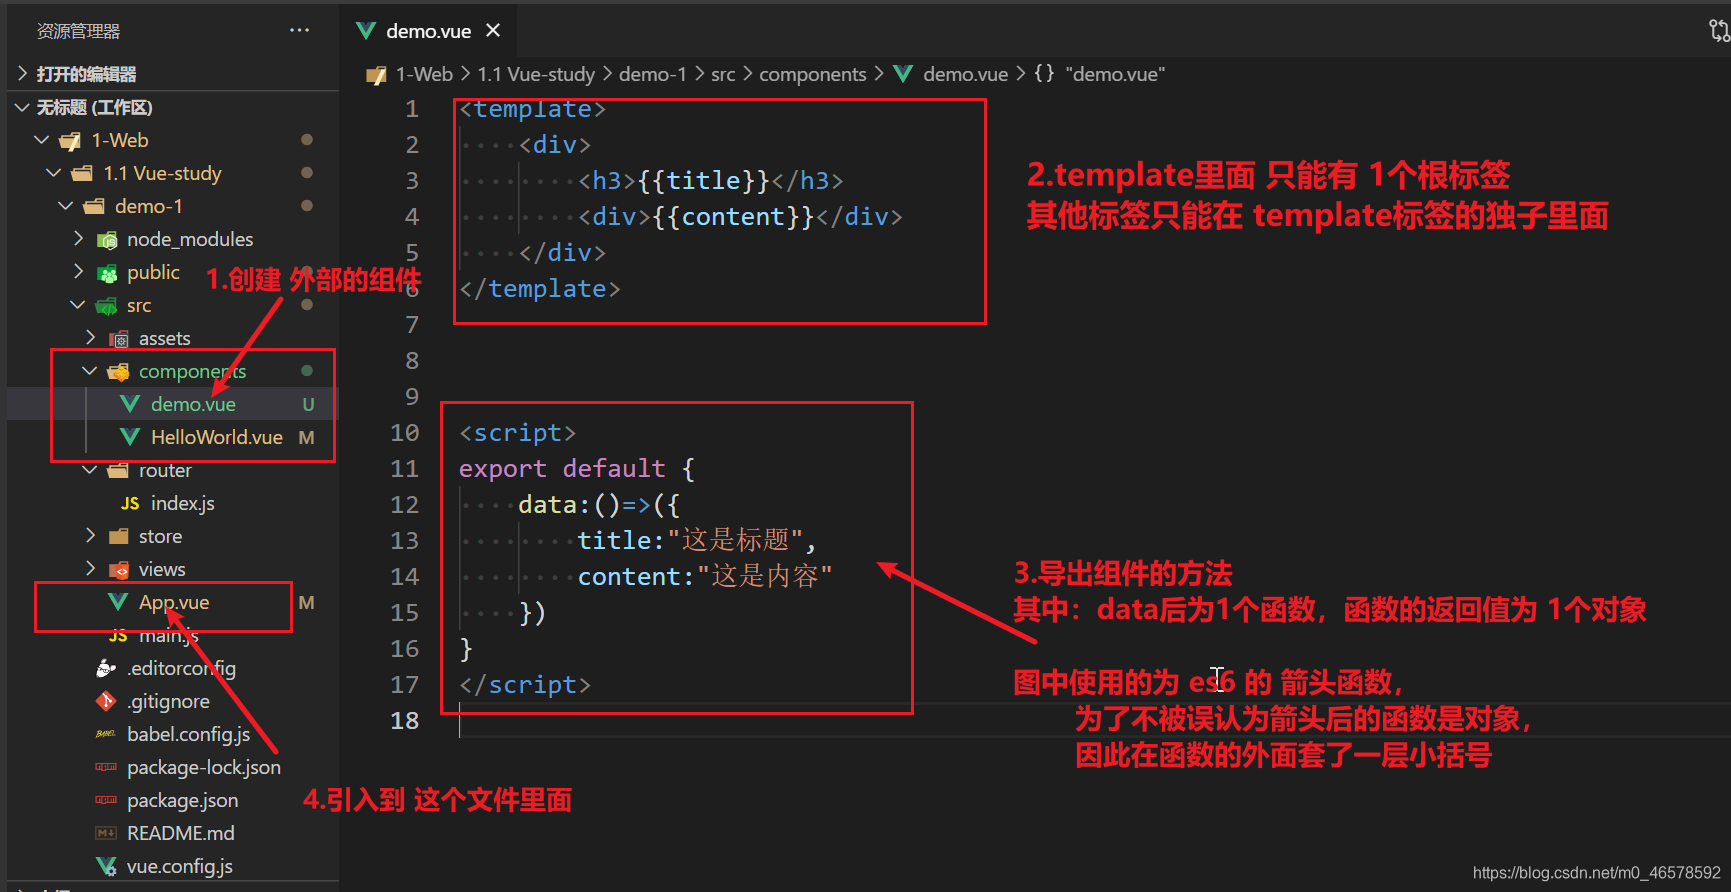Click the assets folder icon

point(118,339)
